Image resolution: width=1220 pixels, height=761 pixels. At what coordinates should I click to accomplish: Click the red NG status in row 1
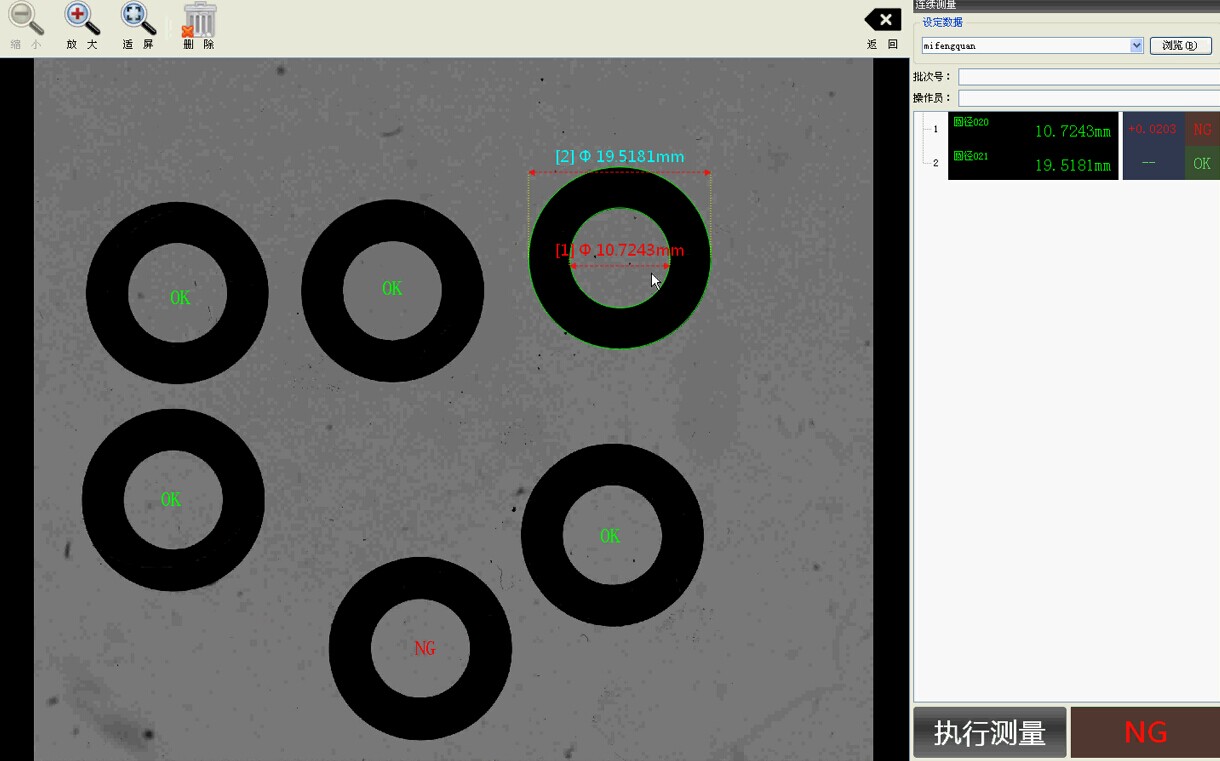coord(1202,130)
